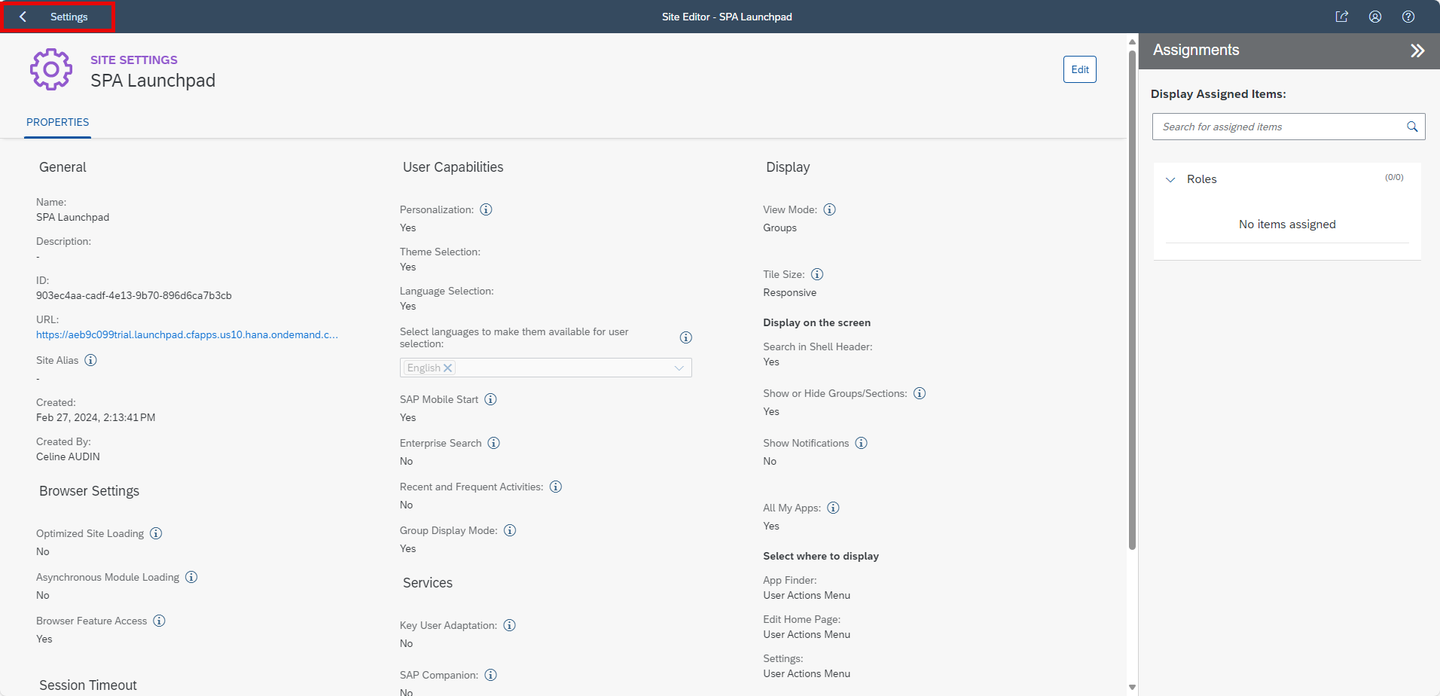This screenshot has width=1440, height=696.
Task: Click the 'Display on the screen' label
Action: pyautogui.click(x=817, y=323)
